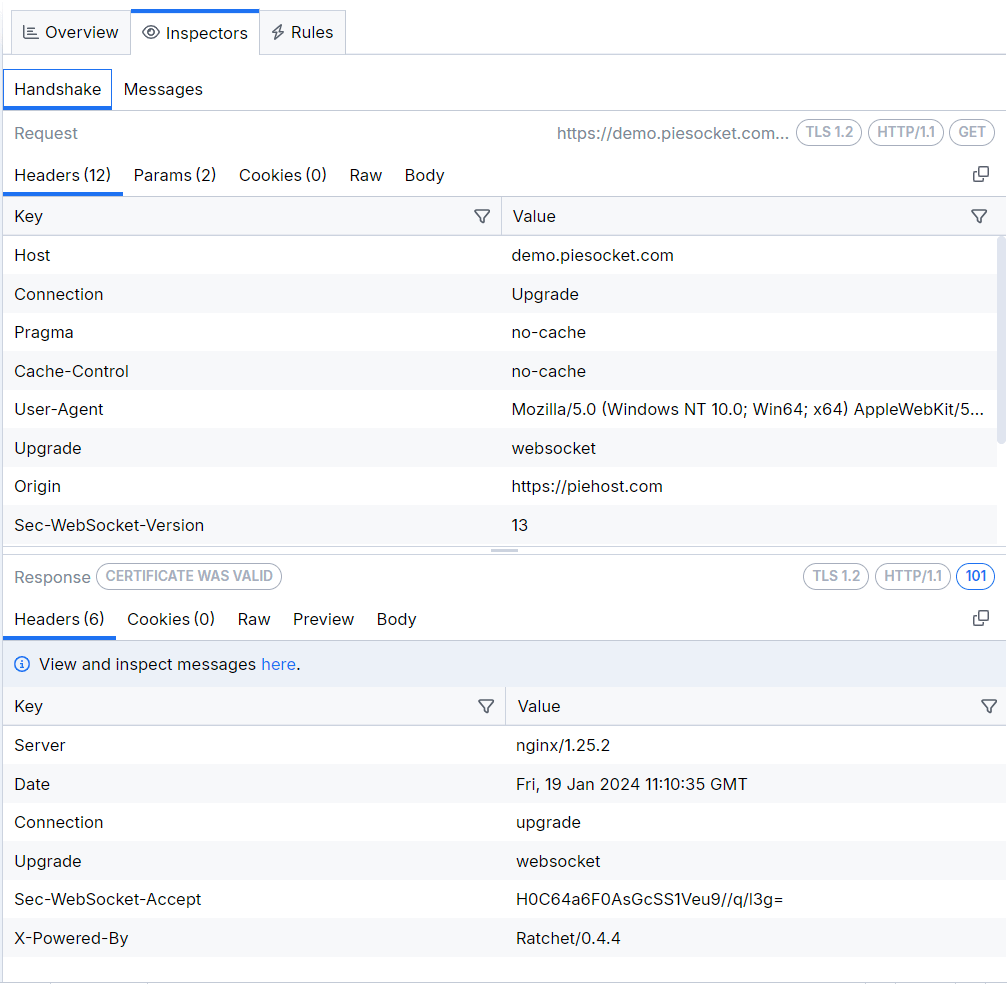The image size is (1007, 984).
Task: Filter the request Value column
Action: 979,216
